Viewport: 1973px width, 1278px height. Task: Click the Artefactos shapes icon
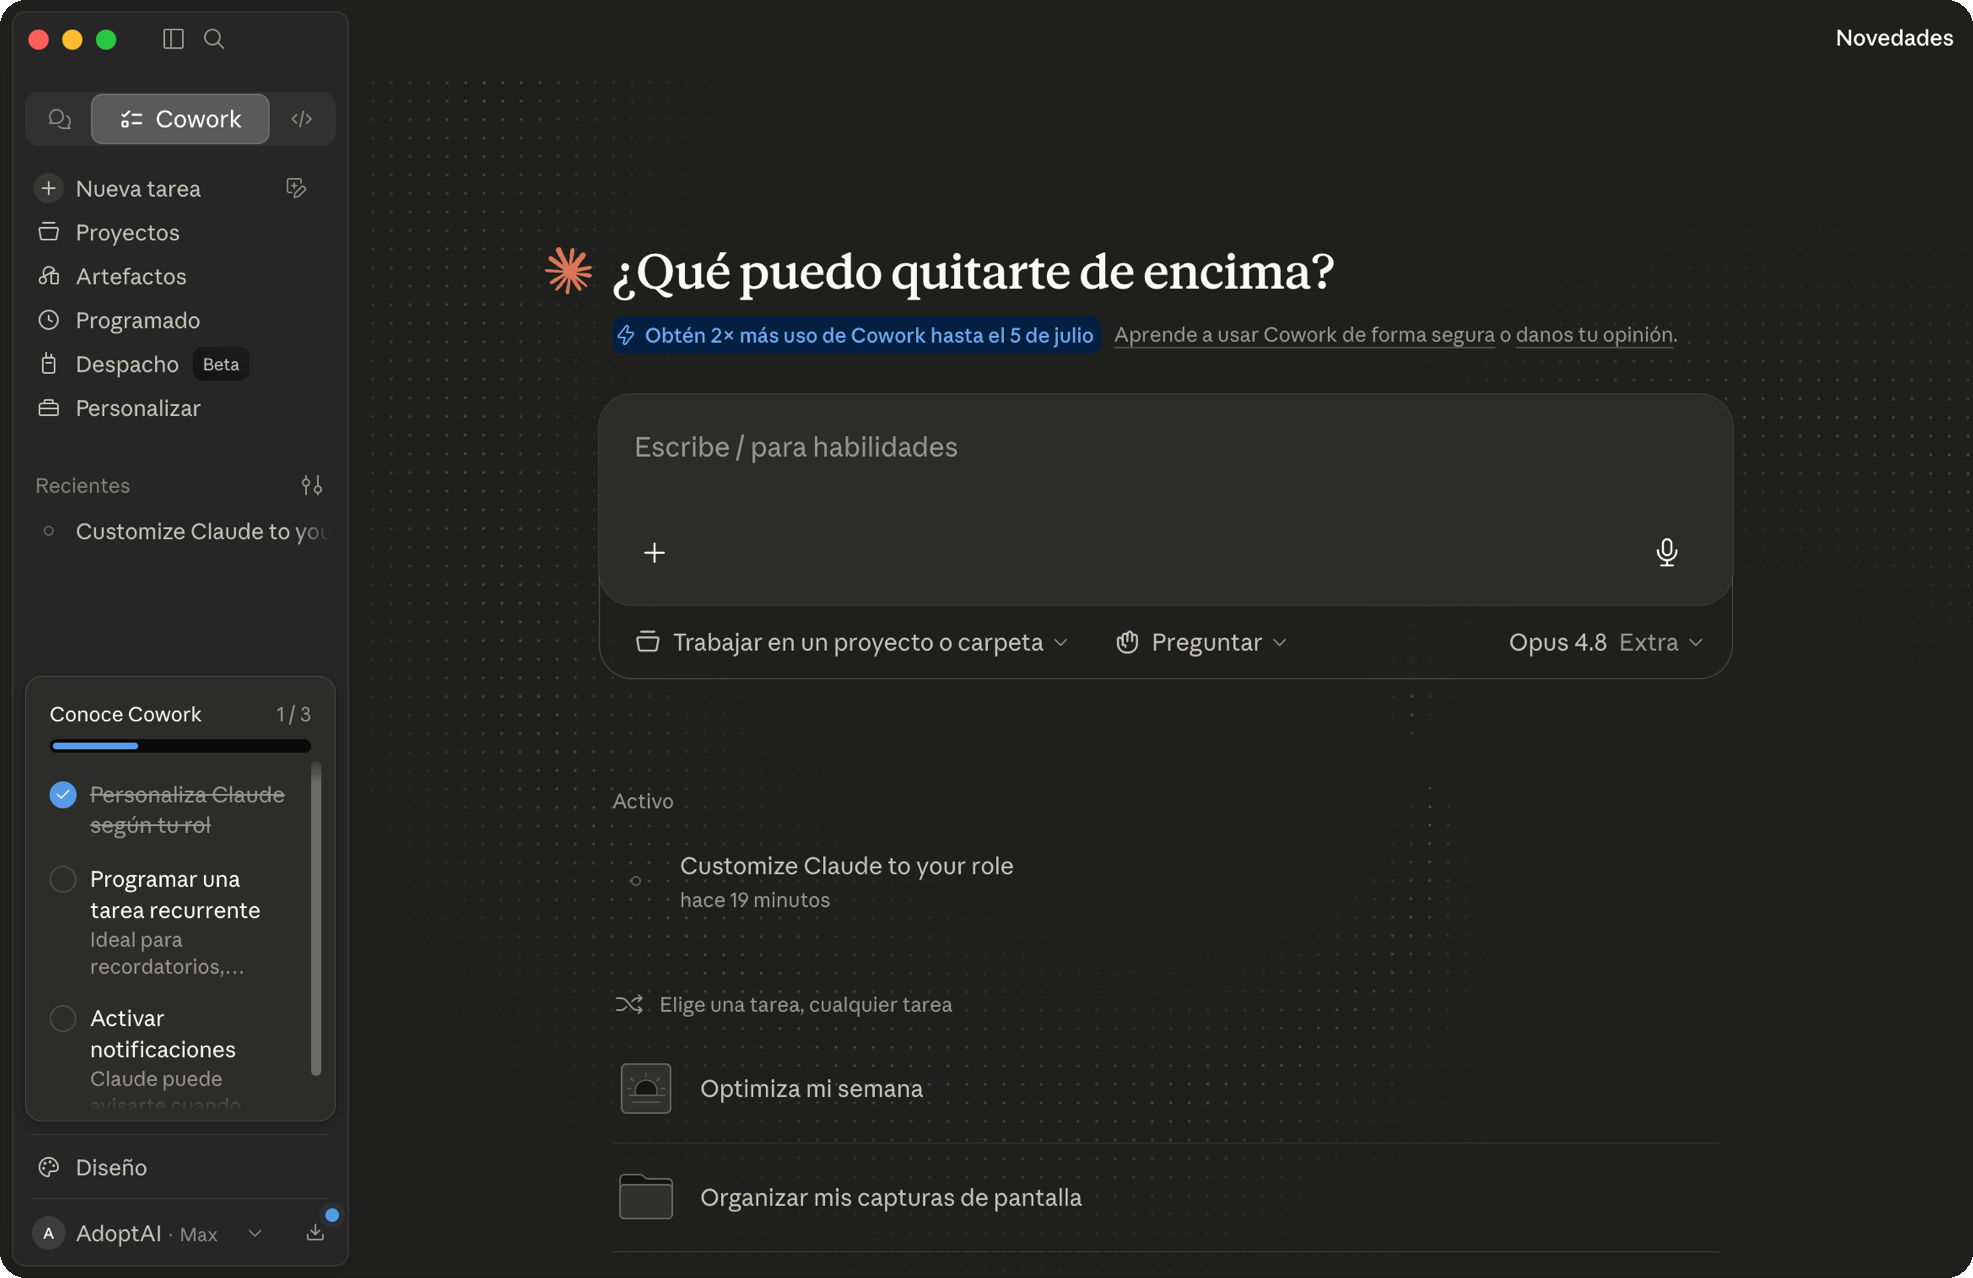[49, 276]
